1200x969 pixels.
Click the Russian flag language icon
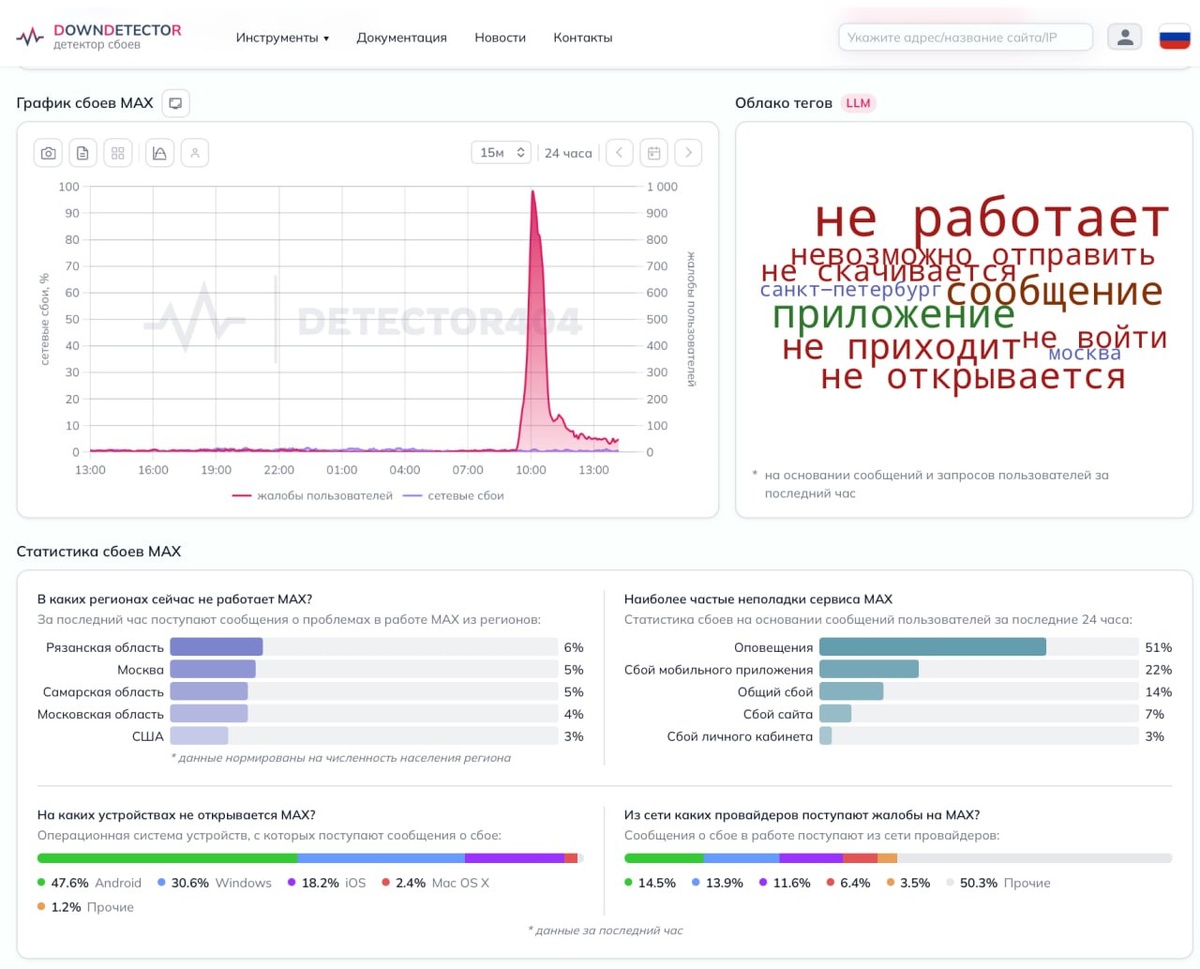tap(1174, 37)
